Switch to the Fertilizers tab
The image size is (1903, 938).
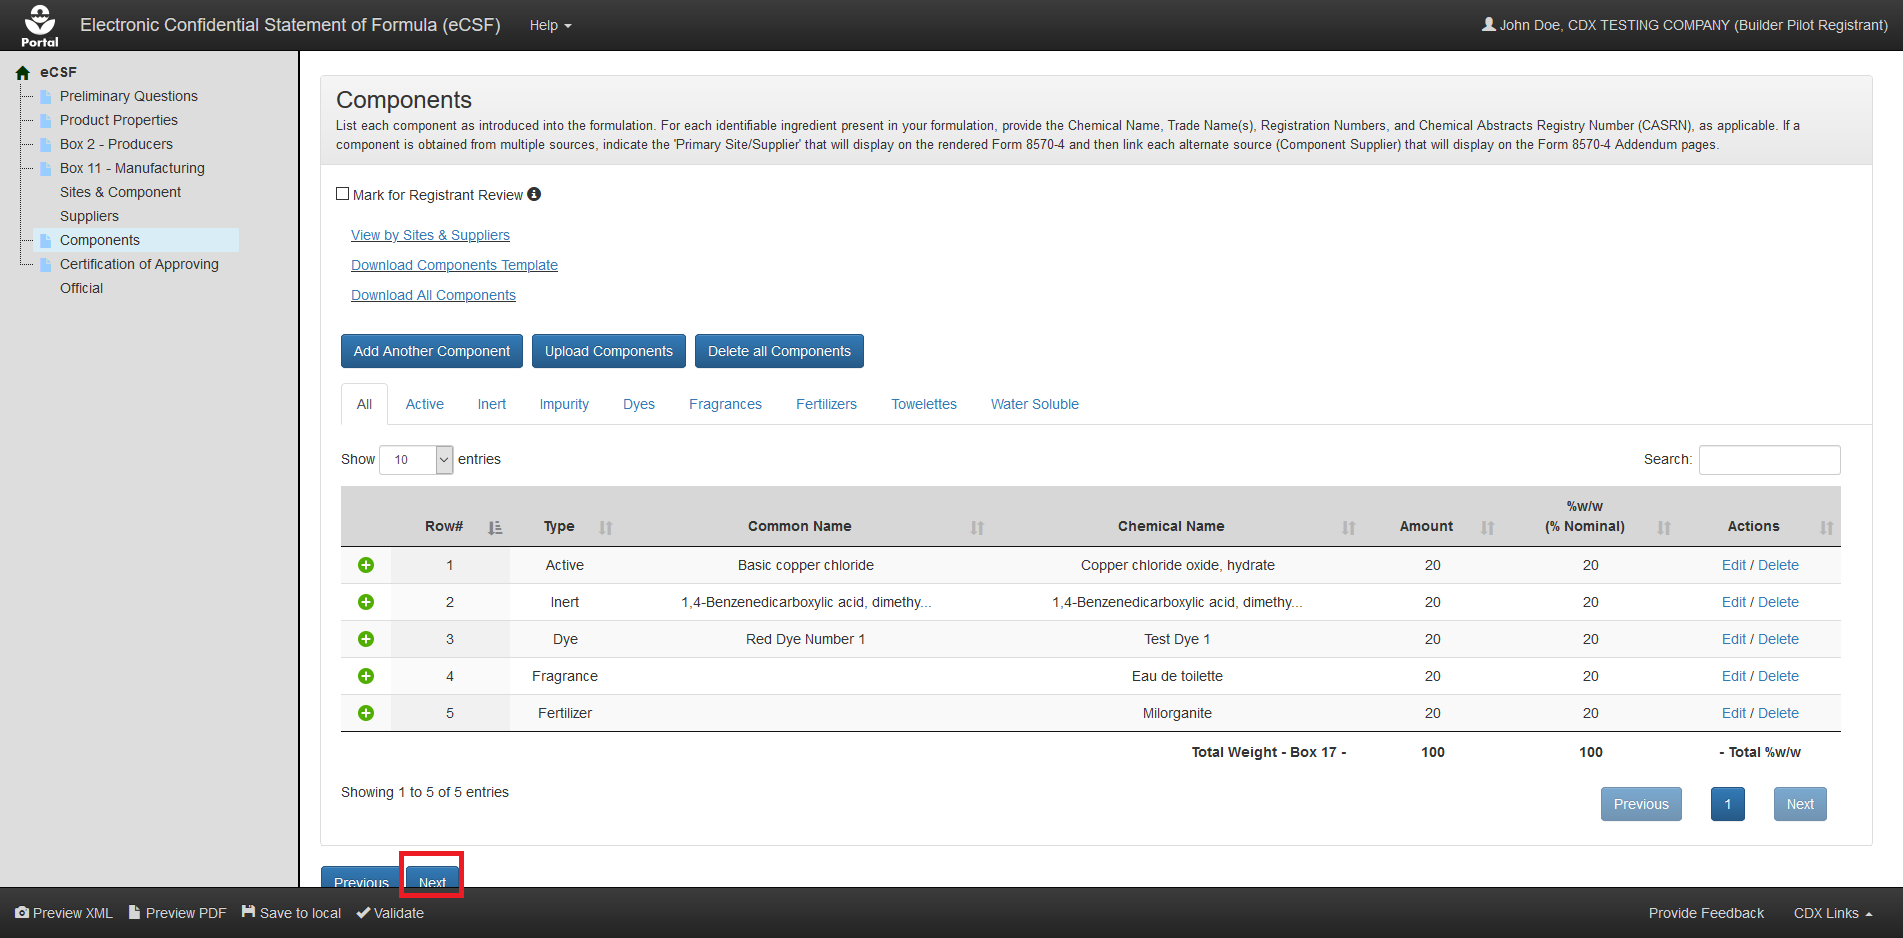tap(826, 404)
